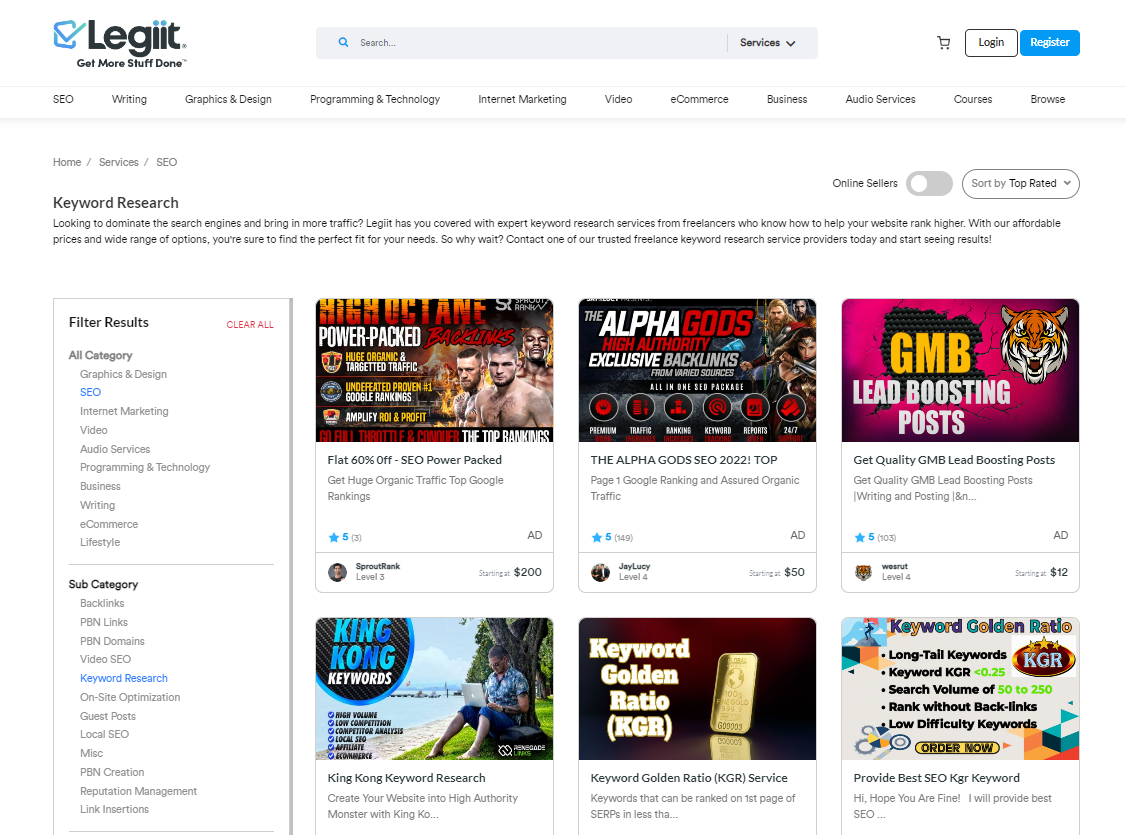The width and height of the screenshot is (1126, 835).
Task: Open the Alpha Gods backlinks thumbnail
Action: (x=697, y=370)
